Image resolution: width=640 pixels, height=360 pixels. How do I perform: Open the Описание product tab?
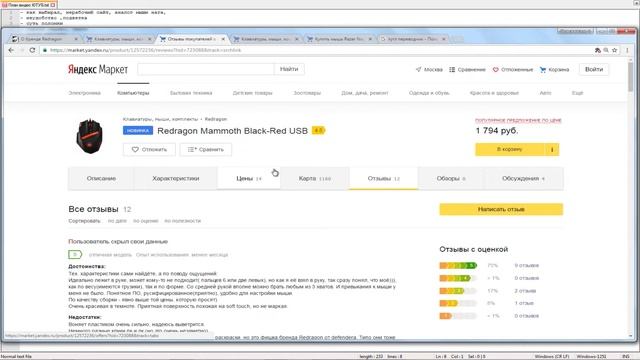(101, 178)
